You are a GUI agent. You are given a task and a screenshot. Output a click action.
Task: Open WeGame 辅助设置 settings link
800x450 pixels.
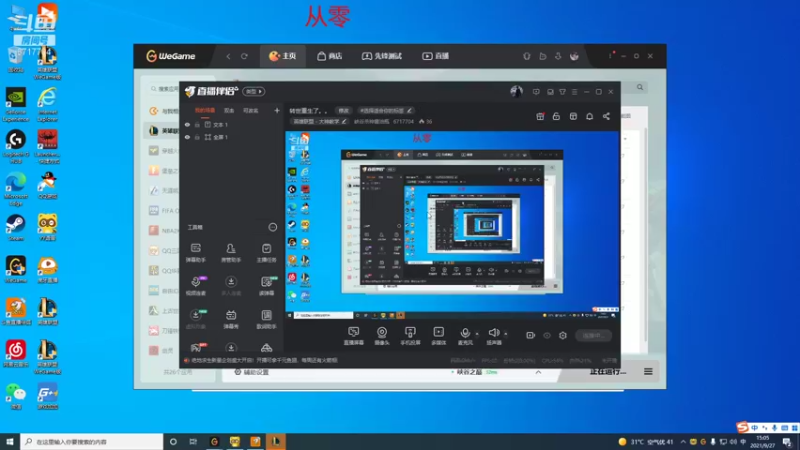click(252, 372)
